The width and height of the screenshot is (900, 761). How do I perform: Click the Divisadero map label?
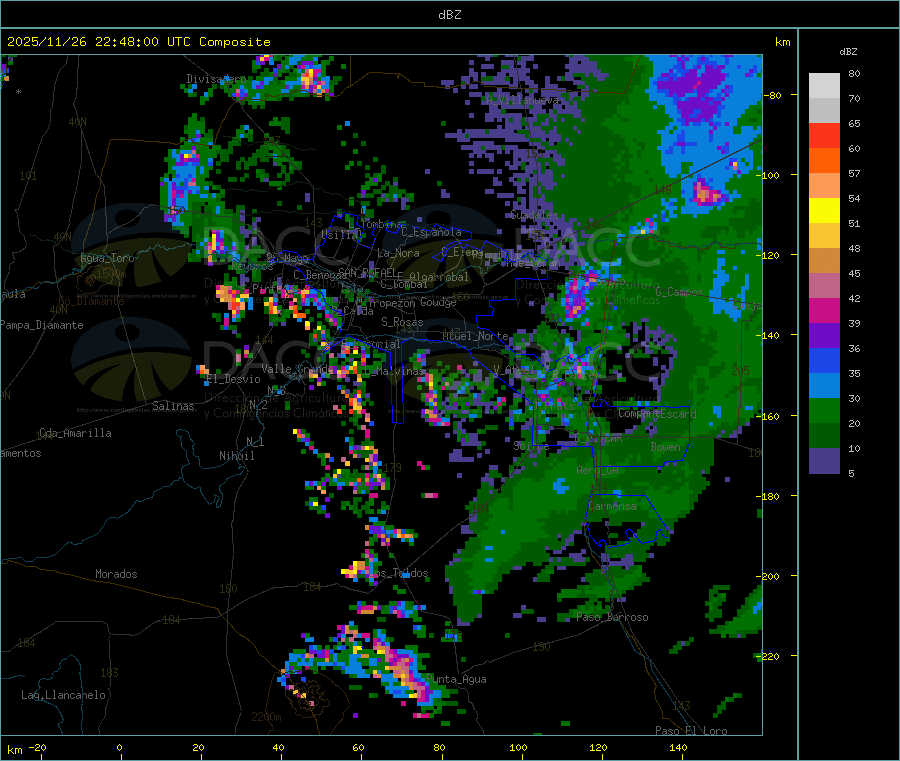pyautogui.click(x=216, y=79)
